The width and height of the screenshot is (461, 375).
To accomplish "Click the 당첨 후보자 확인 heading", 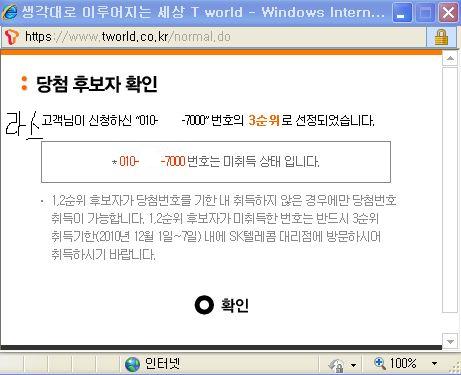I will tap(97, 84).
